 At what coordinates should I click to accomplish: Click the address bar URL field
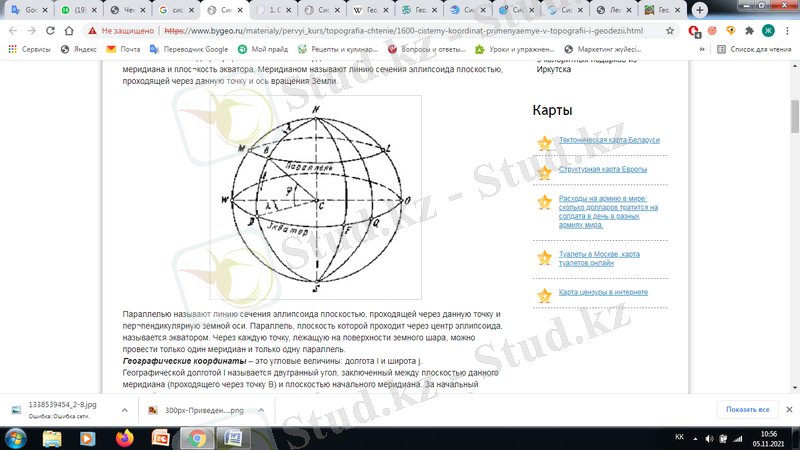tap(400, 31)
